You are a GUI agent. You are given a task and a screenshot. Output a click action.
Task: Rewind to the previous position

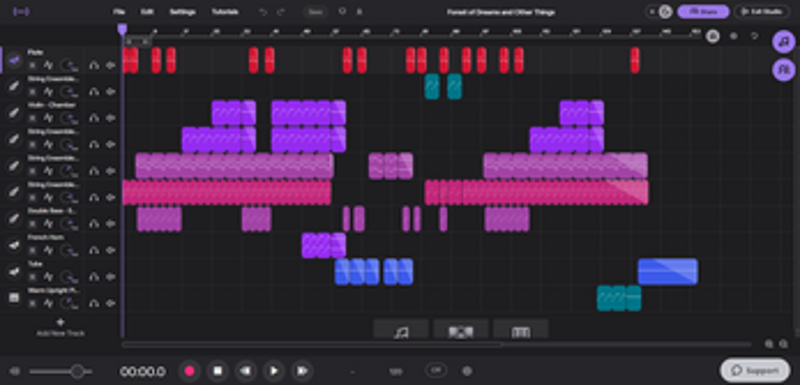[x=245, y=371]
